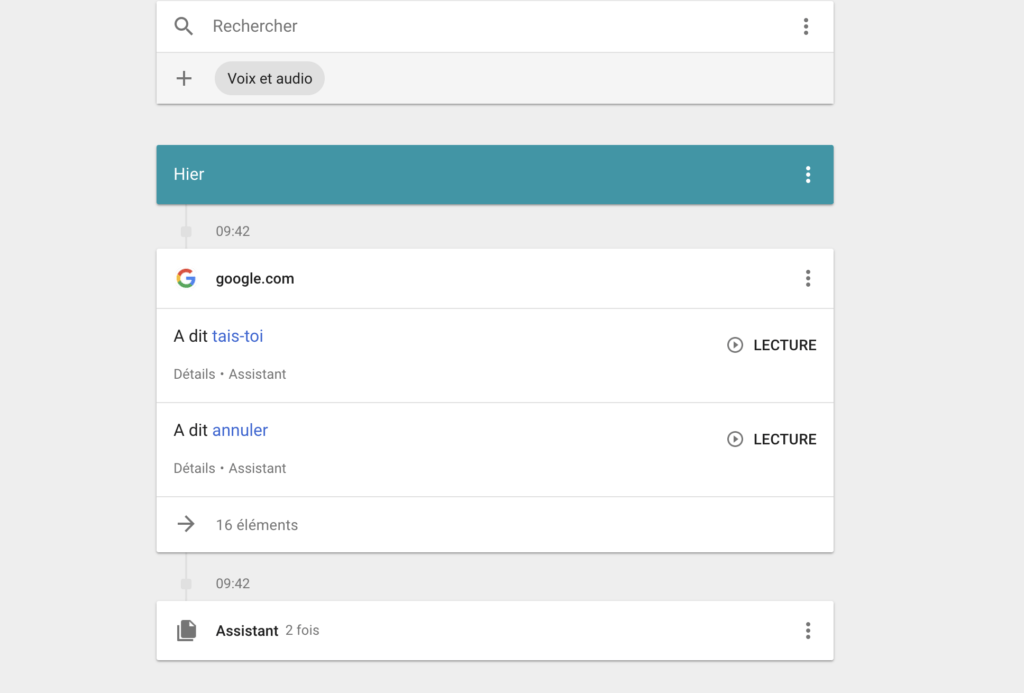
Task: Click the Assistant document stack icon
Action: [x=186, y=630]
